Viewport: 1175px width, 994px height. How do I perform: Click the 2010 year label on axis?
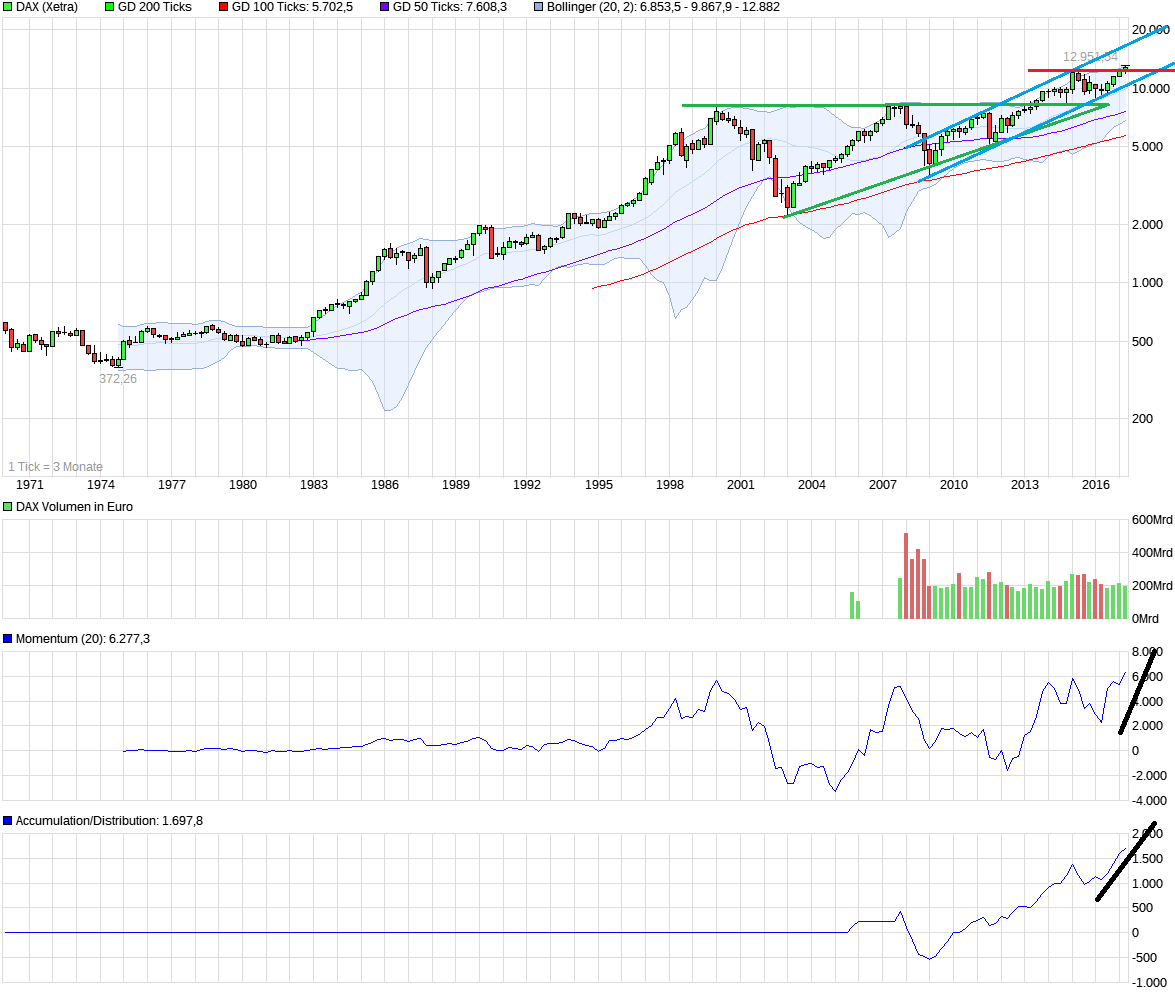coord(954,484)
